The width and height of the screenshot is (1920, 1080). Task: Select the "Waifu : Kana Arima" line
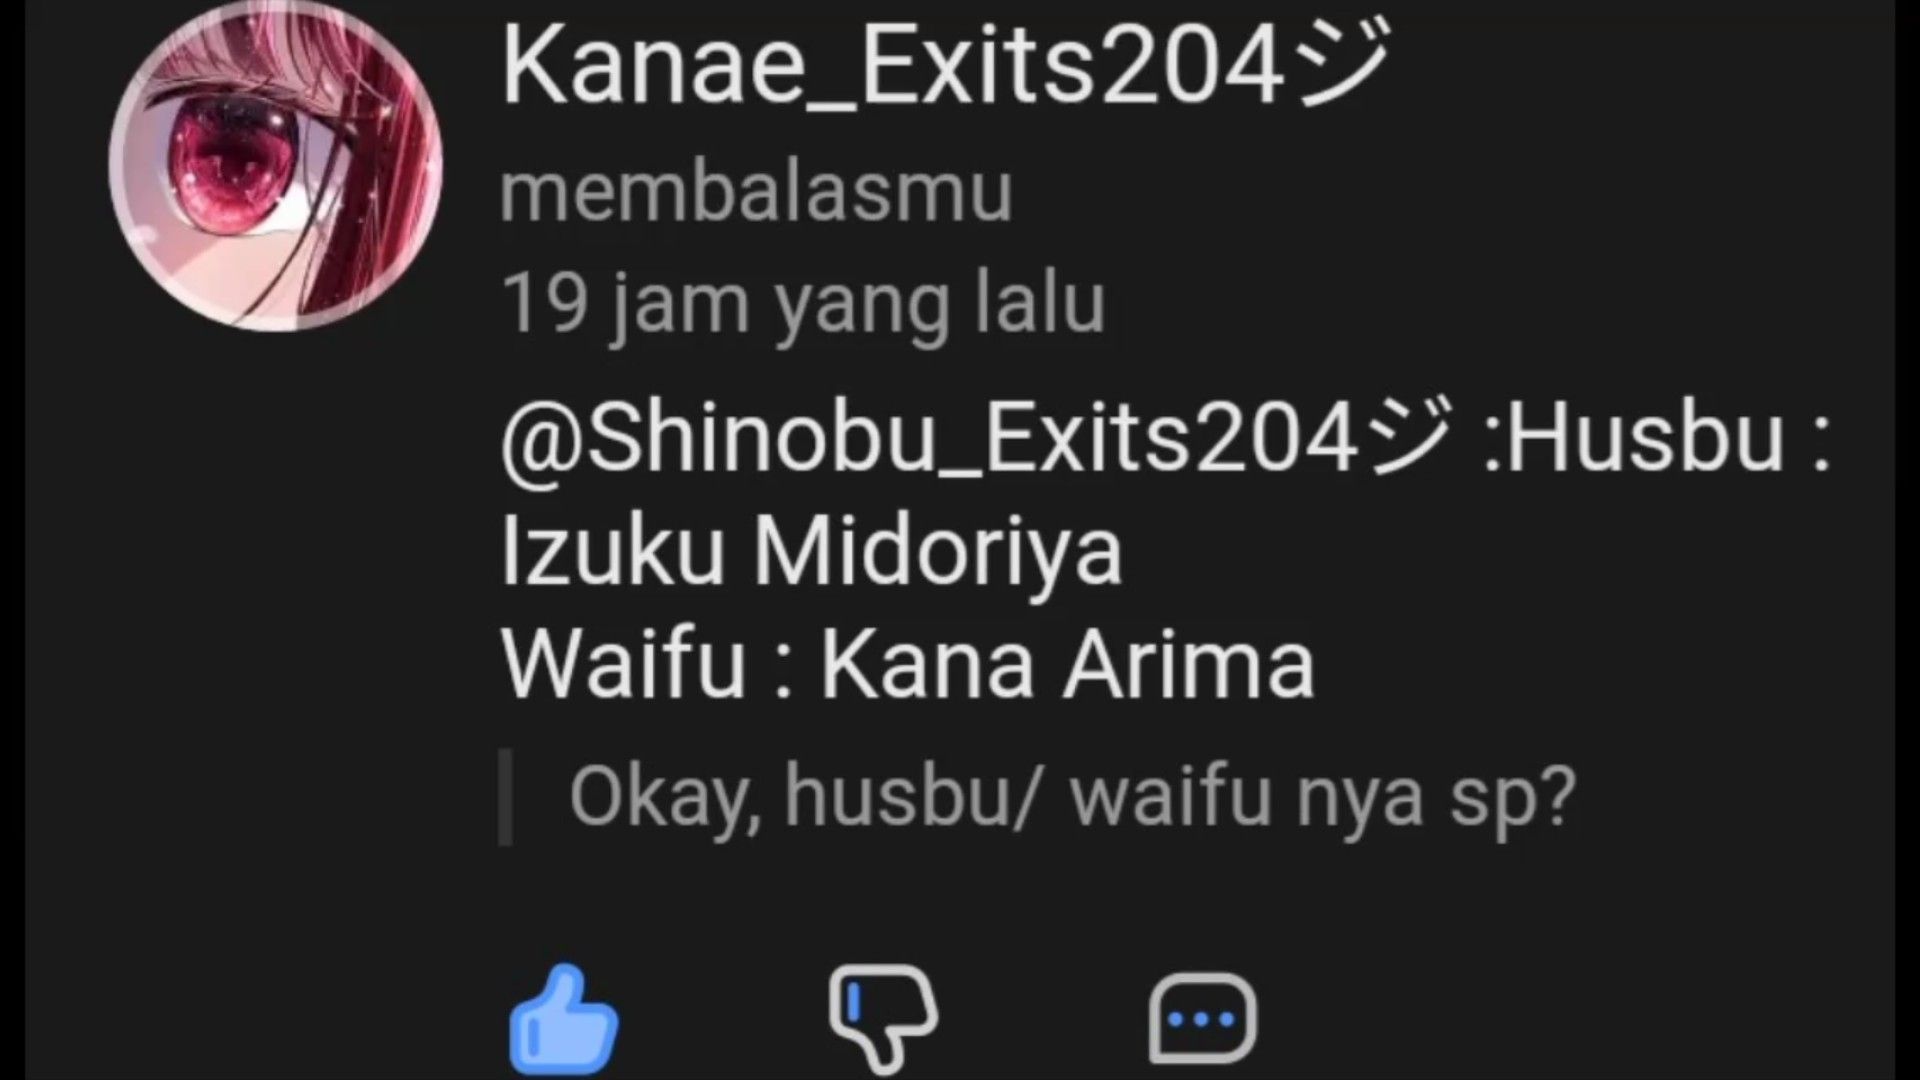(x=907, y=664)
